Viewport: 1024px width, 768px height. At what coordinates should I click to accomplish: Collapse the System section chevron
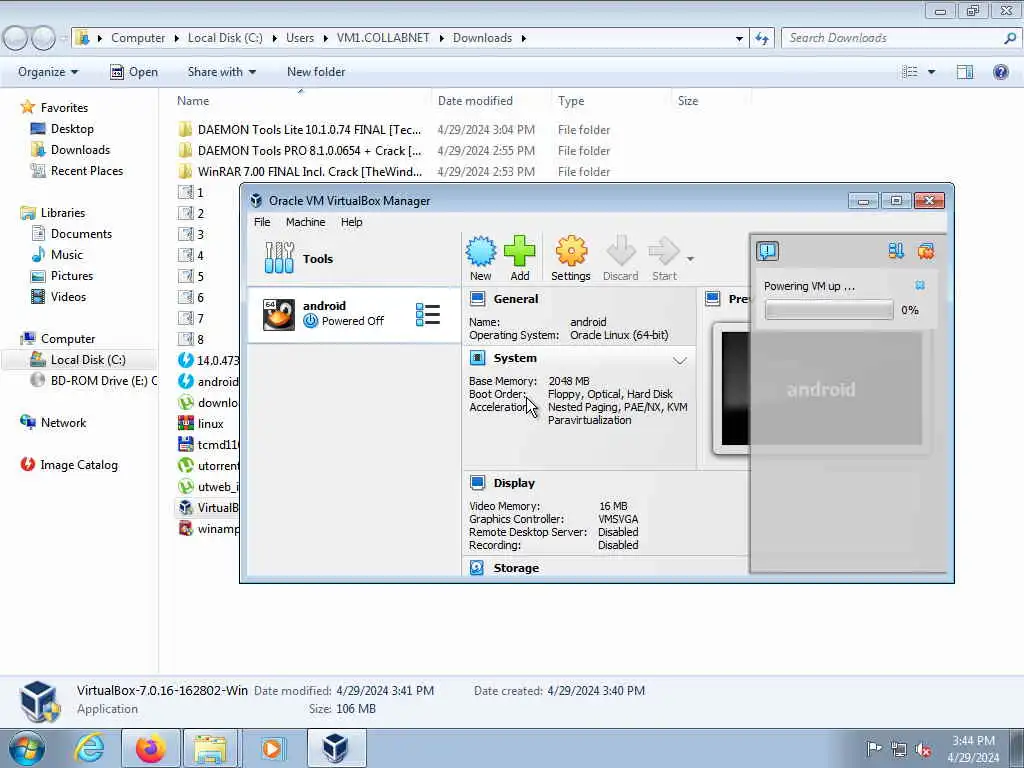click(x=680, y=360)
